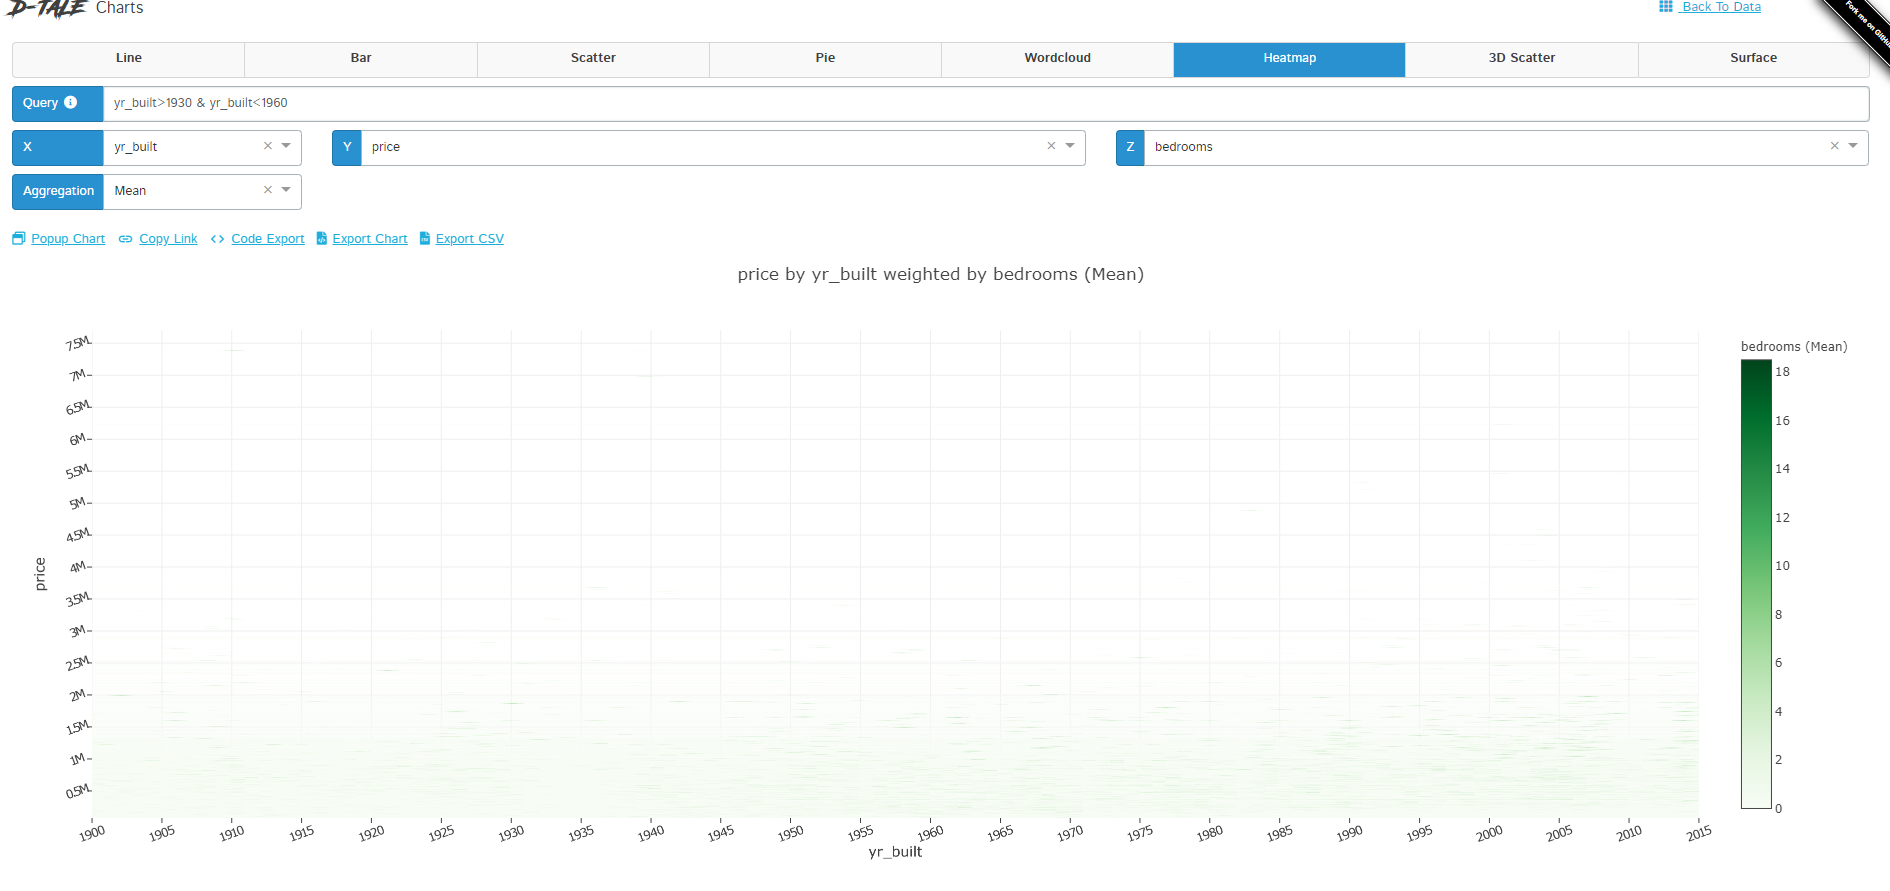Expand the Z axis dropdown arrow

(1853, 146)
